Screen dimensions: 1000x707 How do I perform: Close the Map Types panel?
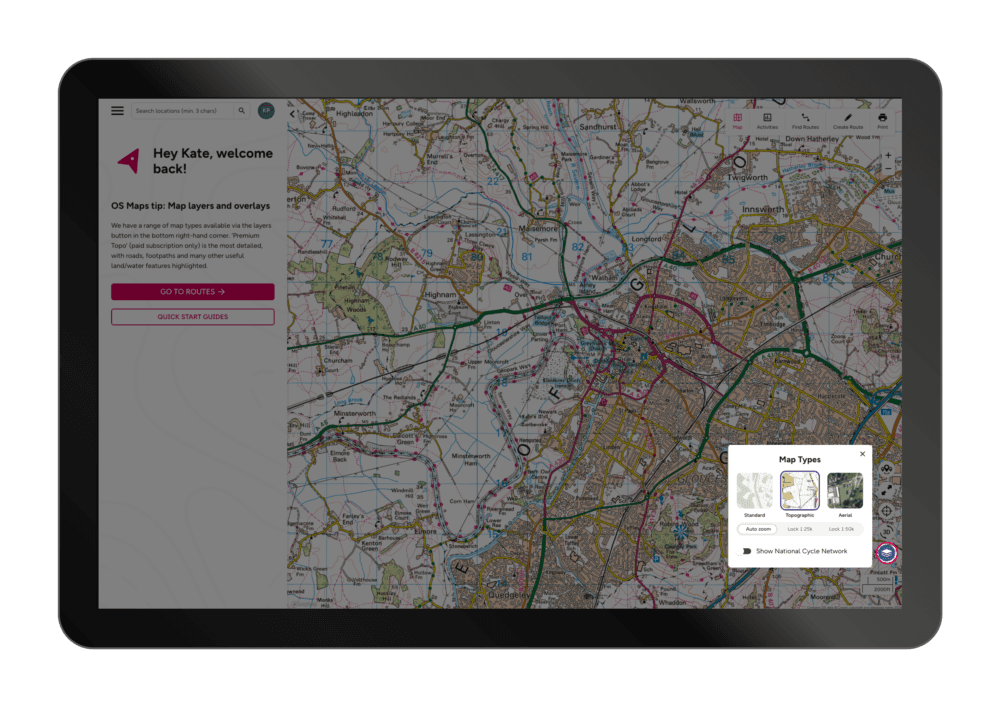(862, 454)
